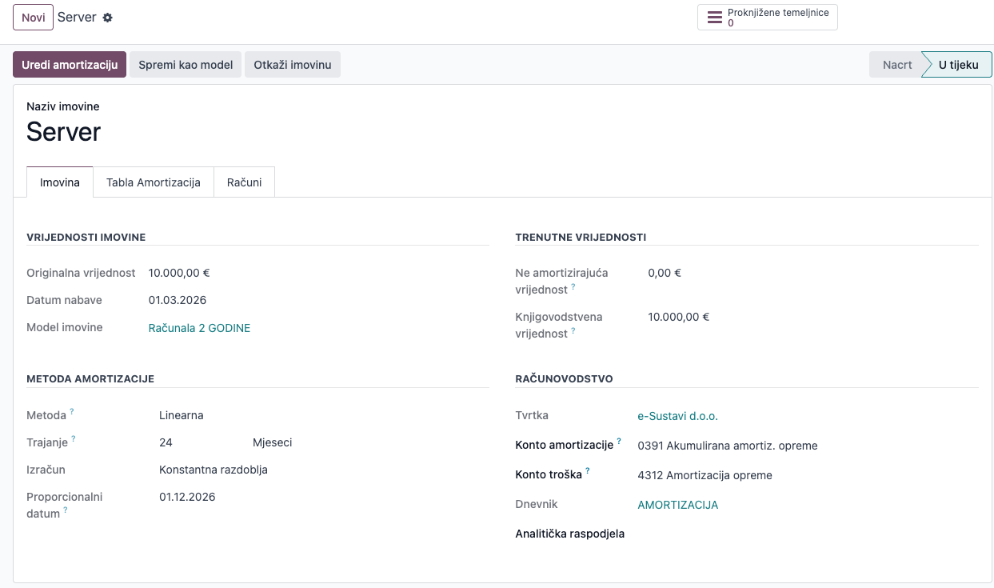Image resolution: width=994 pixels, height=588 pixels.
Task: Click the Linearna method value
Action: (181, 416)
